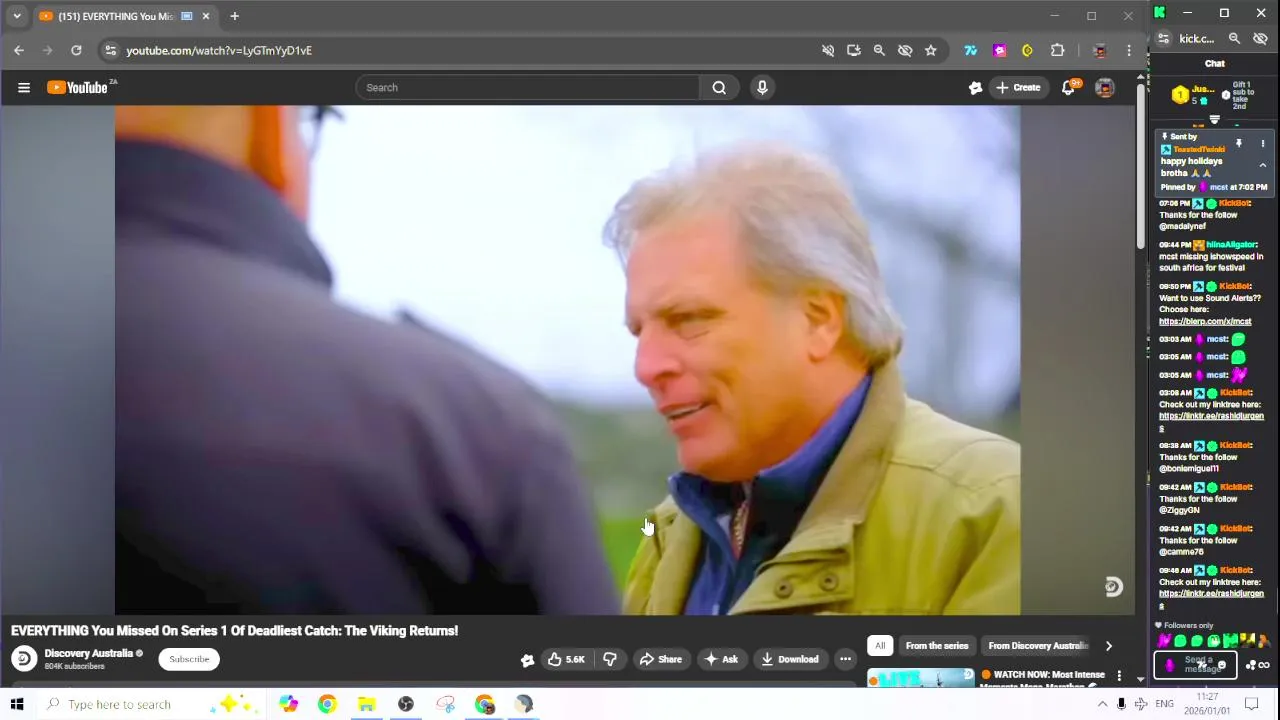Viewport: 1280px width, 720px height.
Task: Go to YouTube home via the logo
Action: pos(77,88)
